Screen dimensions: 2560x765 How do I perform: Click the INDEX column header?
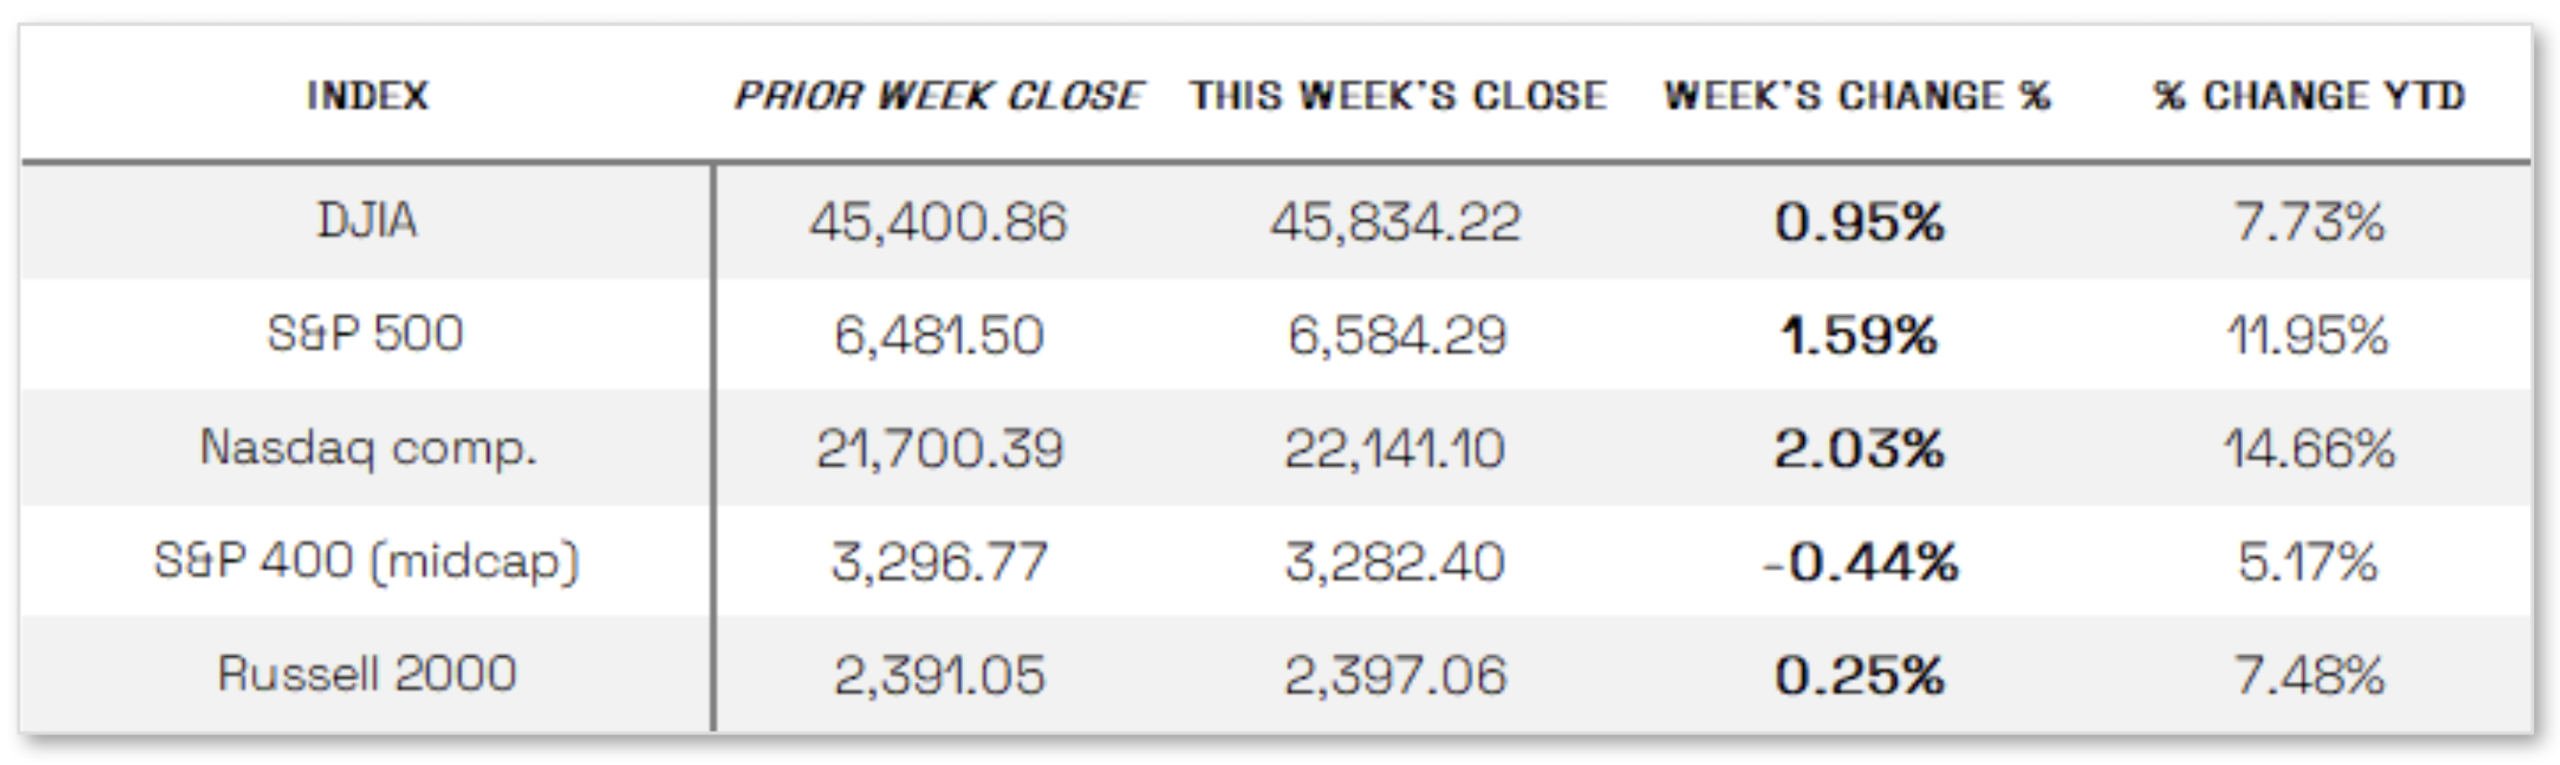(367, 96)
